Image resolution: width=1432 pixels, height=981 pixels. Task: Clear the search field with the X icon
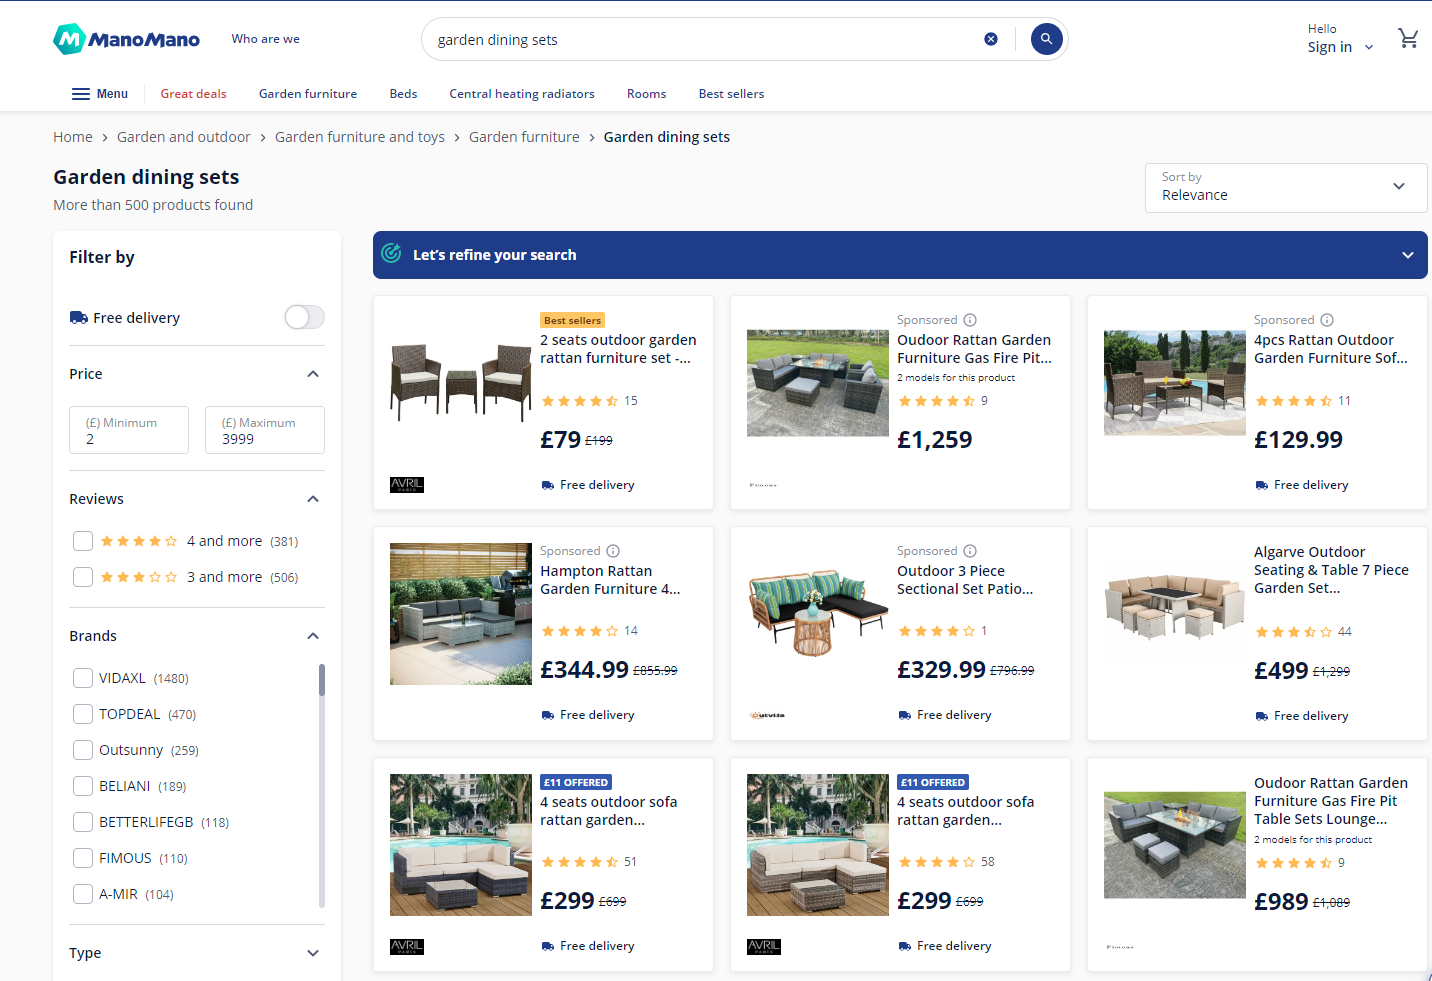[991, 39]
